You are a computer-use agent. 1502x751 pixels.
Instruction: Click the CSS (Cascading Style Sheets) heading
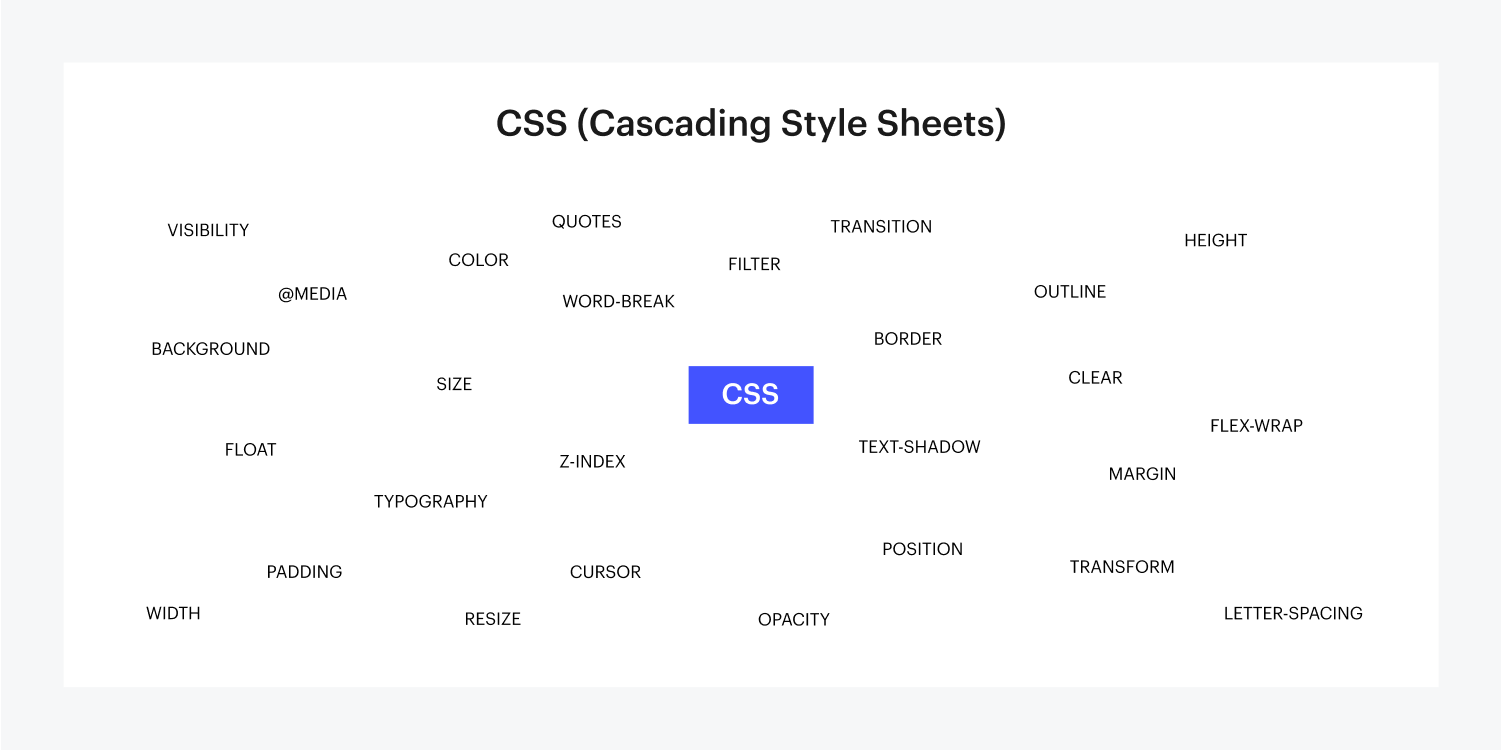(750, 124)
